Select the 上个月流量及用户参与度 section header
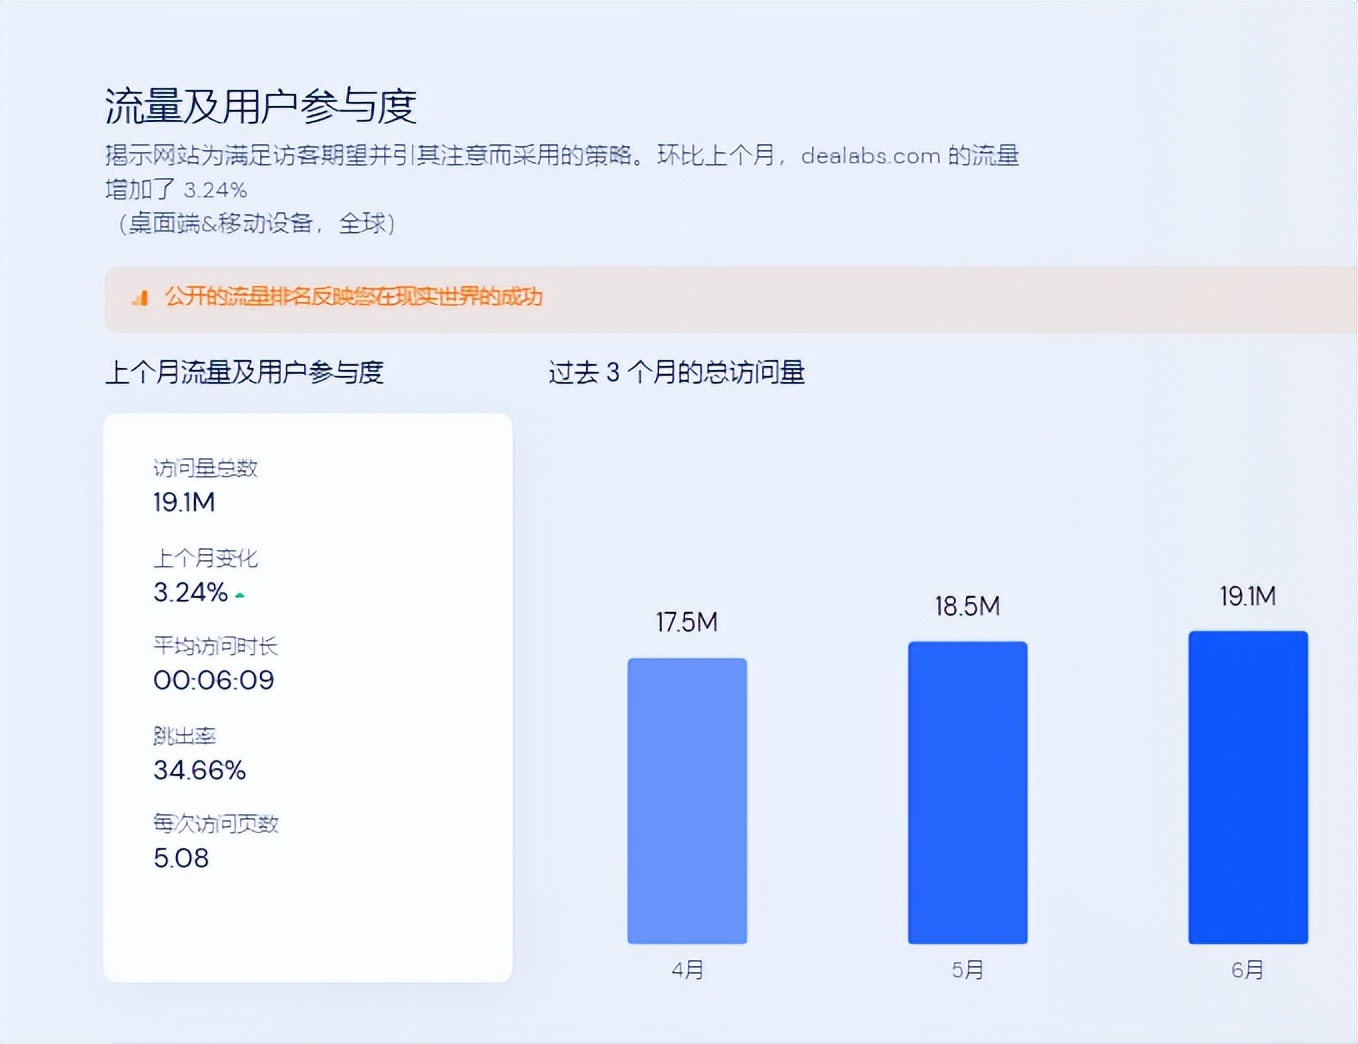1358x1044 pixels. [247, 372]
